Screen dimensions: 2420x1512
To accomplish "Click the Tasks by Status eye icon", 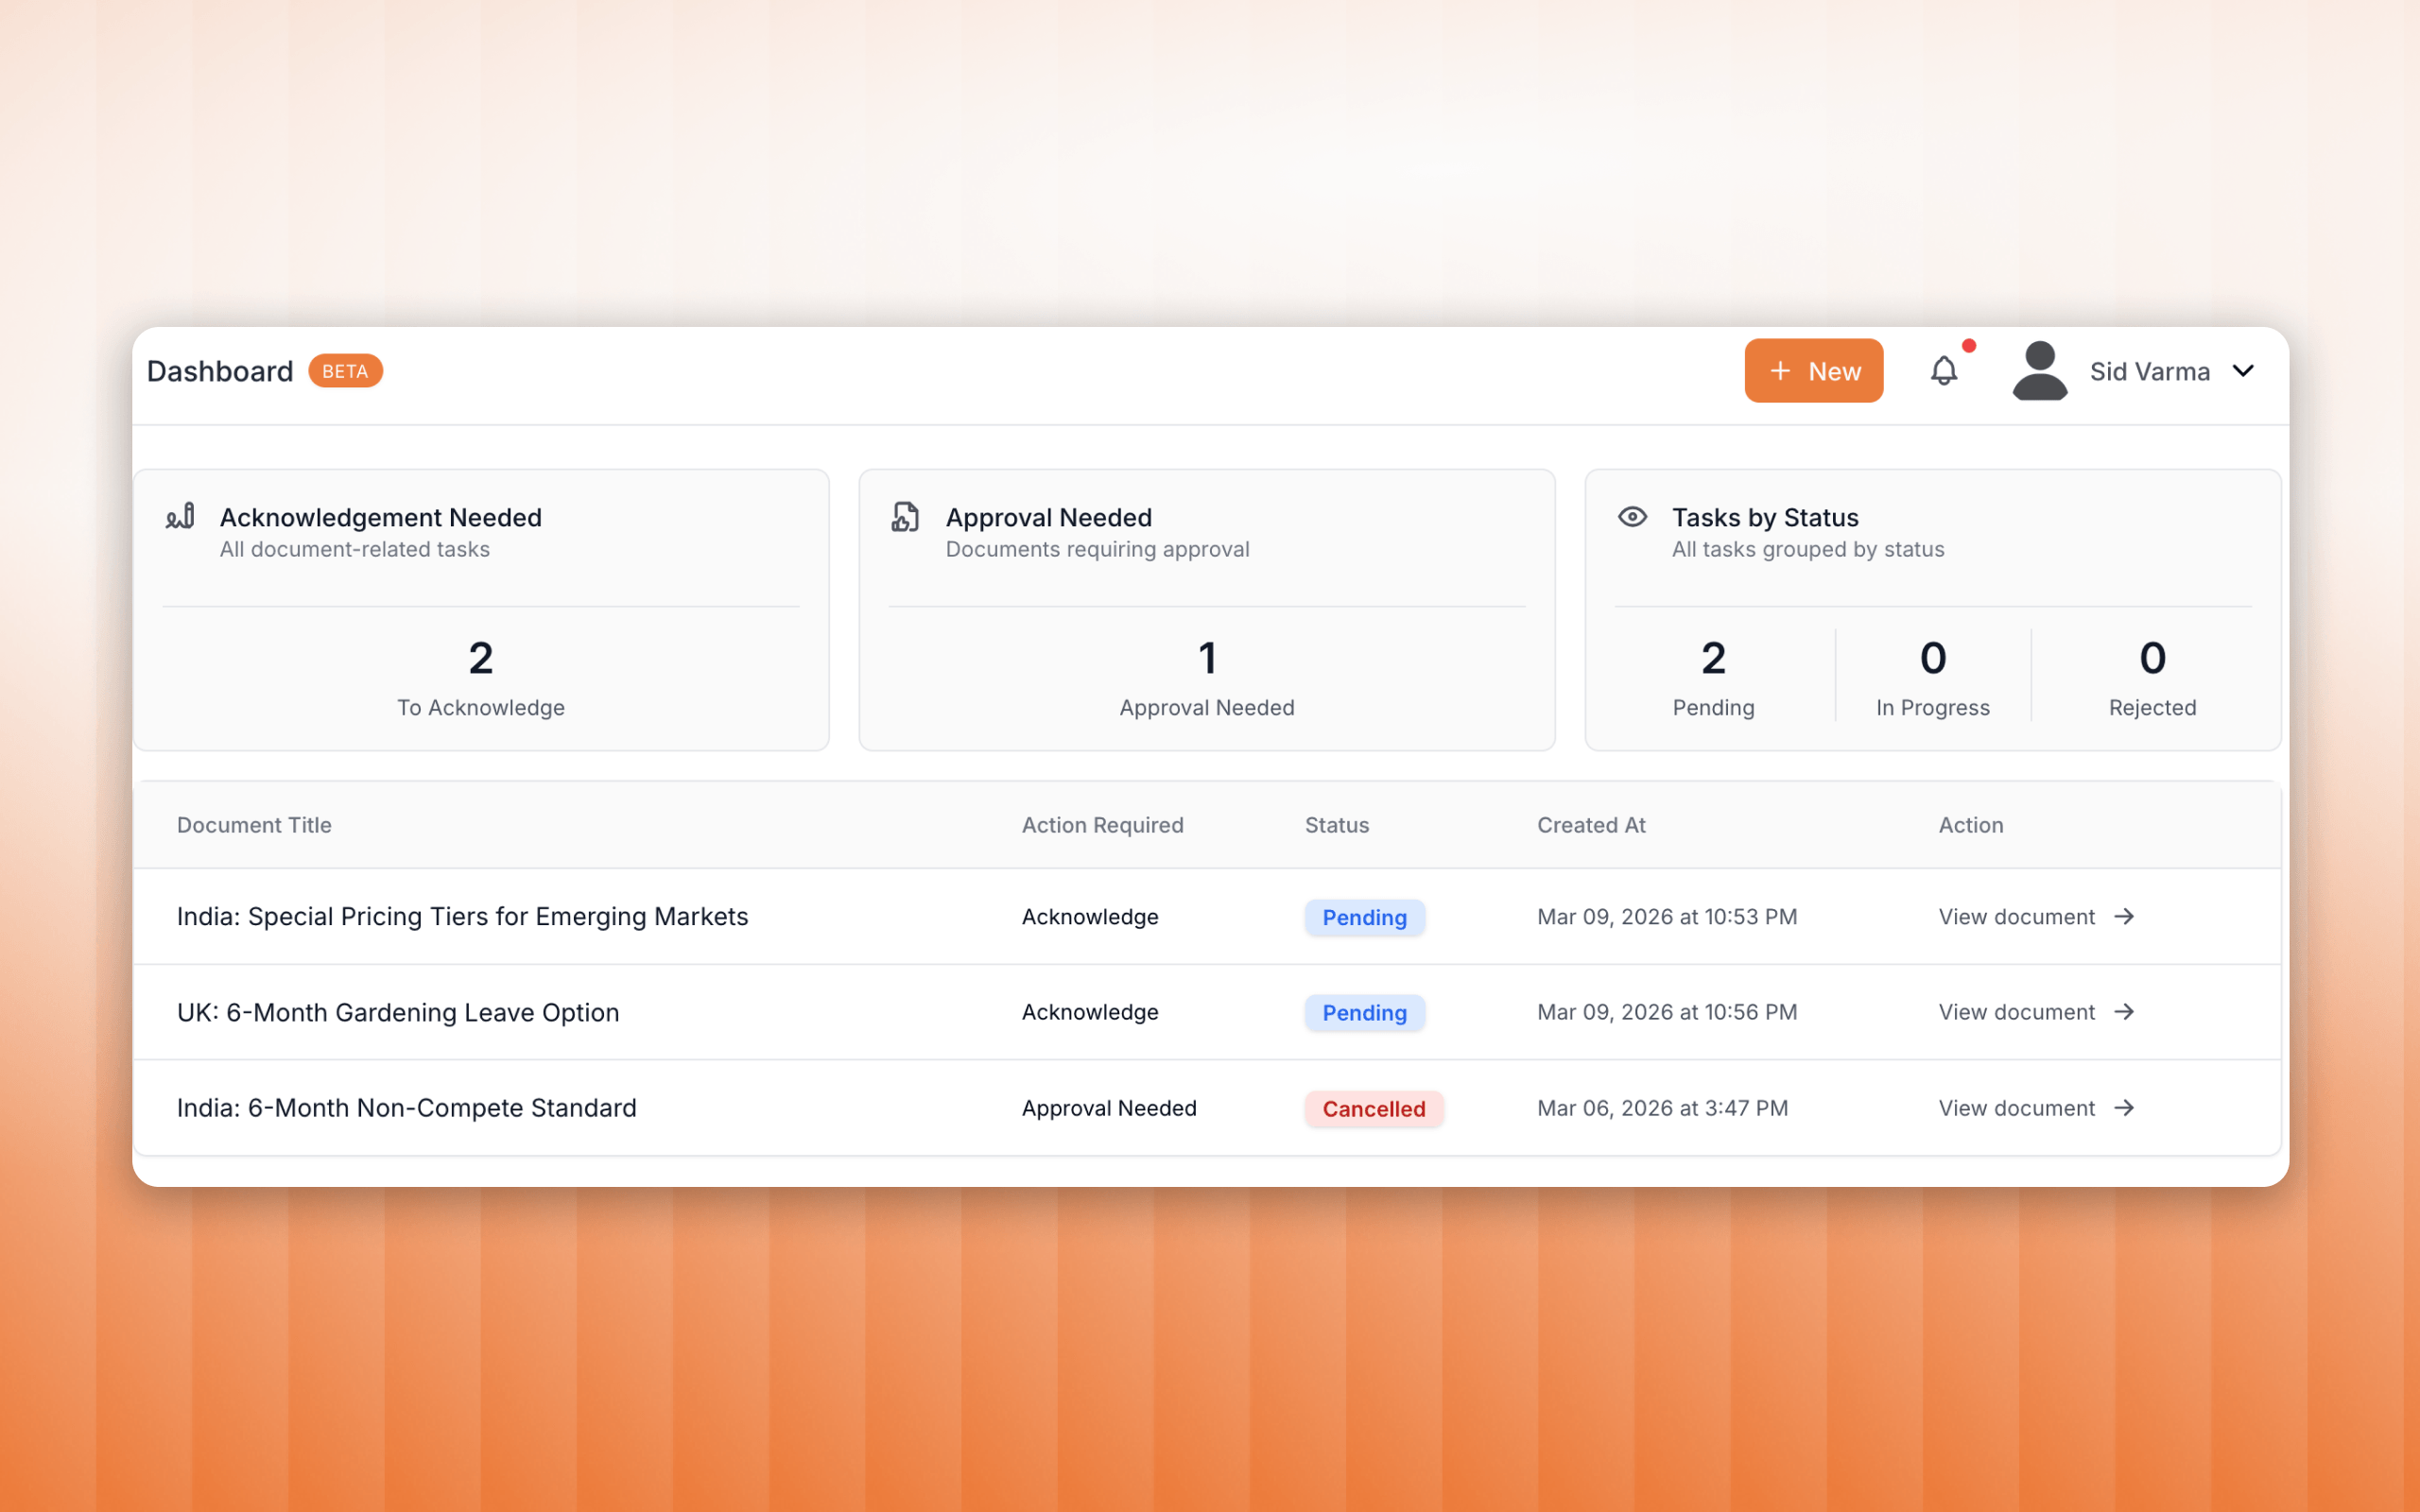I will point(1632,517).
